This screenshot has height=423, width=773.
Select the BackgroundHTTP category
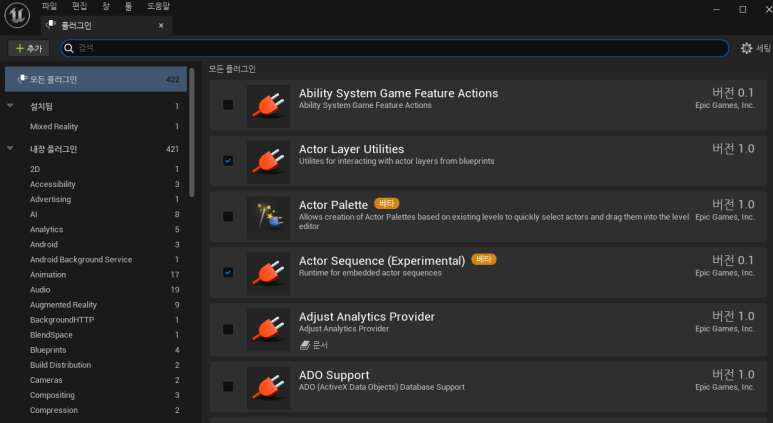[x=96, y=319]
